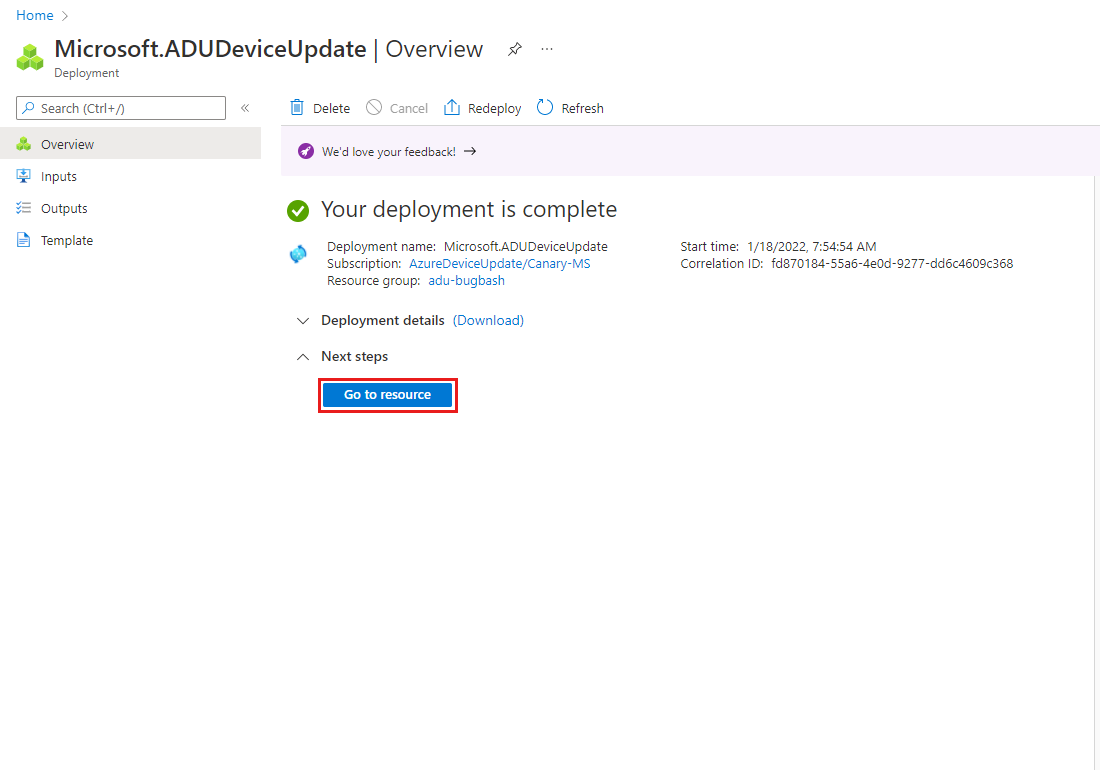Open Template in the sidebar
This screenshot has width=1100, height=770.
click(x=130, y=241)
